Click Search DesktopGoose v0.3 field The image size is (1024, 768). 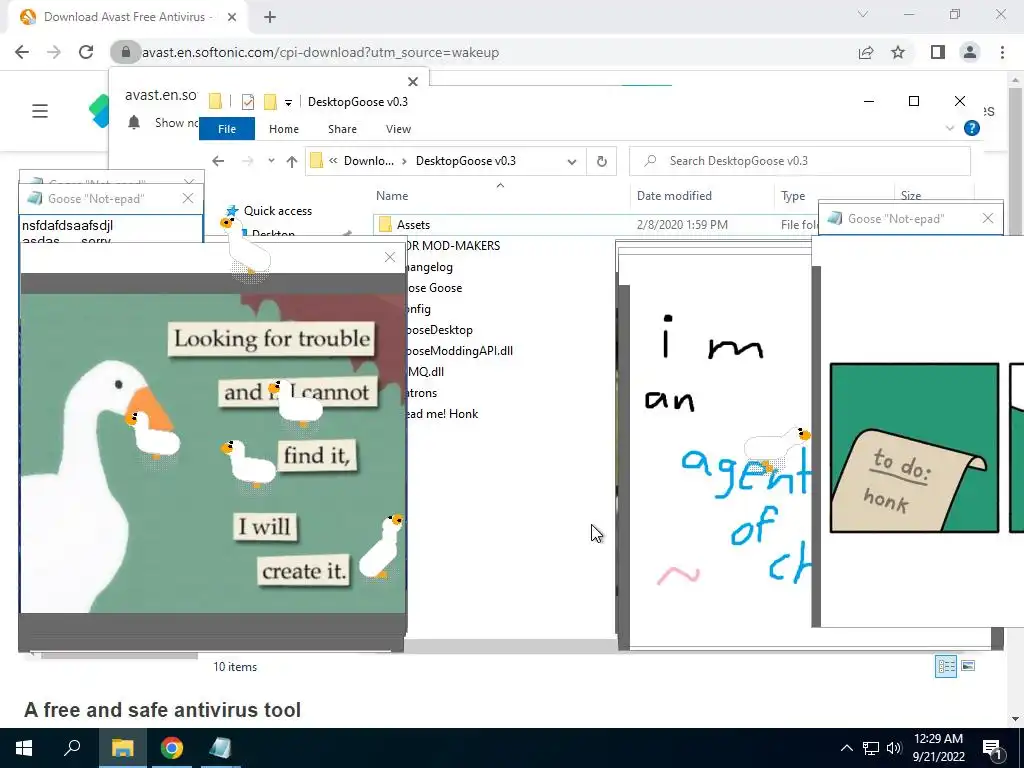point(799,161)
